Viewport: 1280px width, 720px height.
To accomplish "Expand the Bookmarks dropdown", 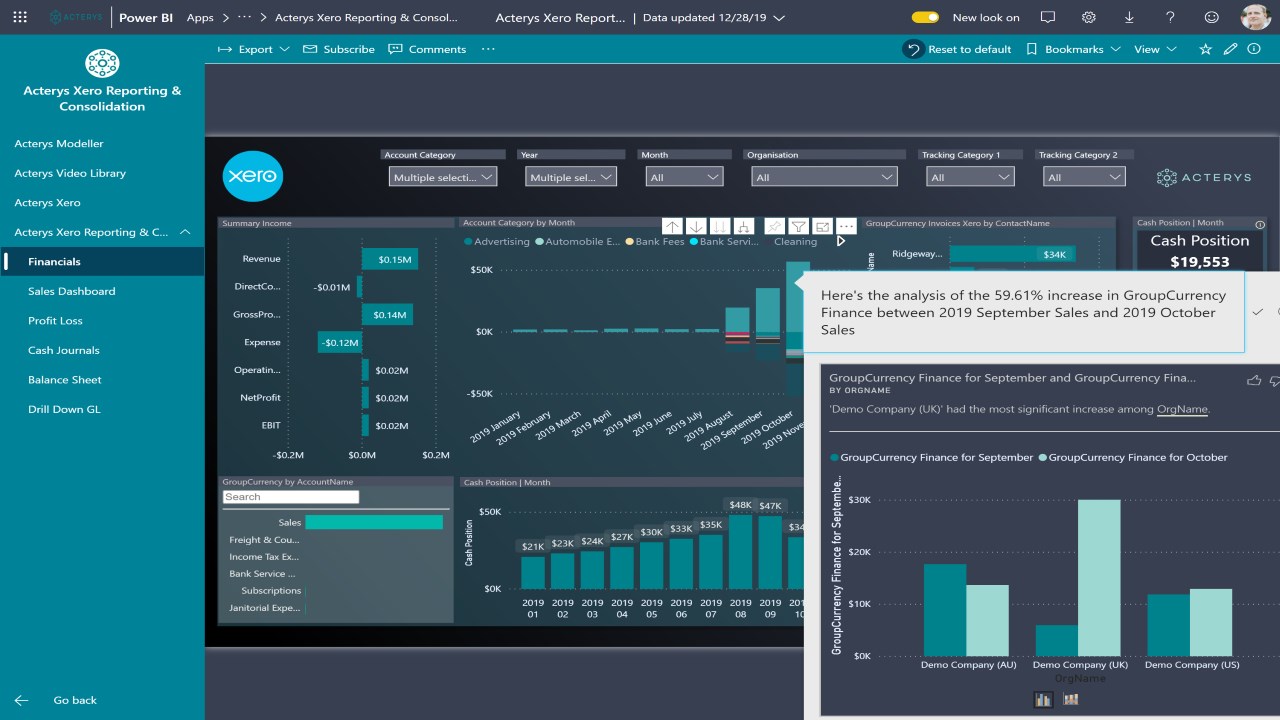I will 1073,49.
